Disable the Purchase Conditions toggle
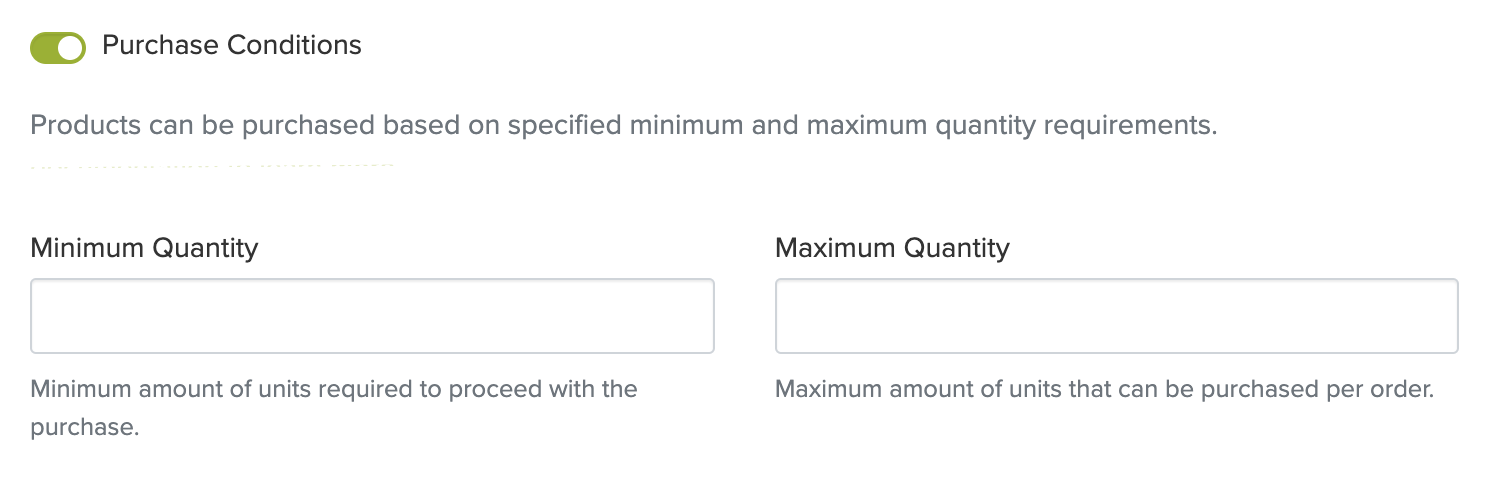The image size is (1490, 486). coord(58,47)
